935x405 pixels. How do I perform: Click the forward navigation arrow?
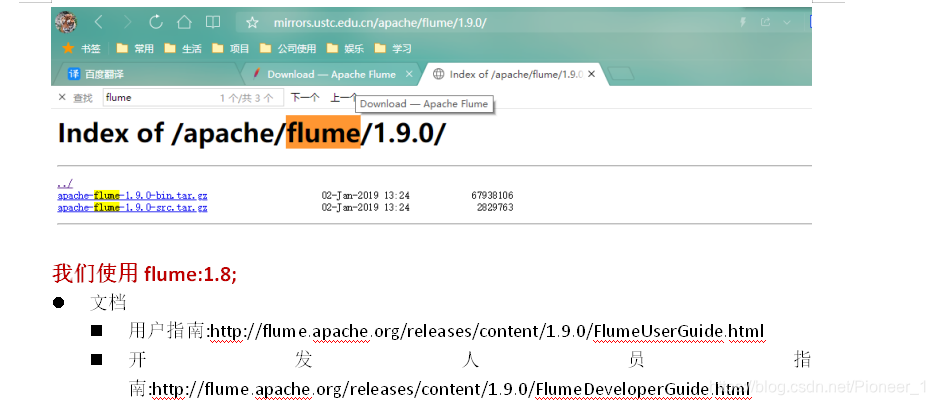127,23
